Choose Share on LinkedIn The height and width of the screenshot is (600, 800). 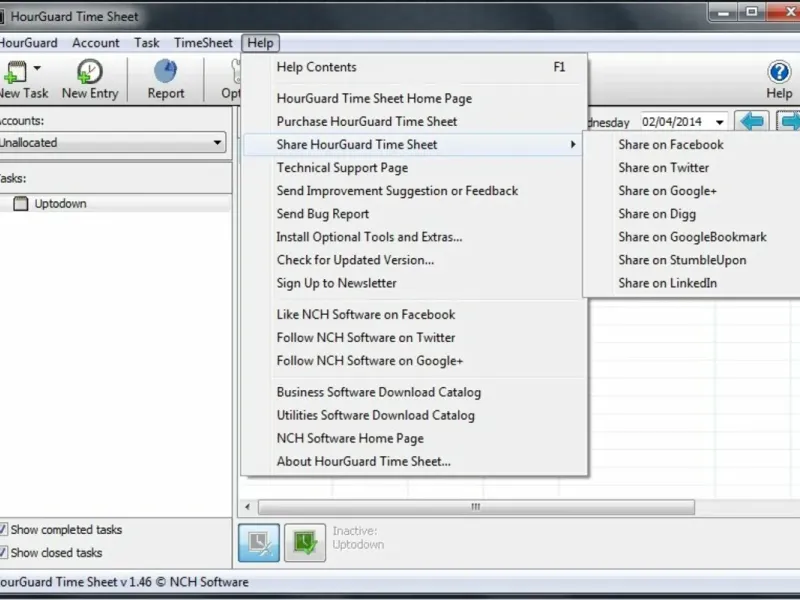692,283
